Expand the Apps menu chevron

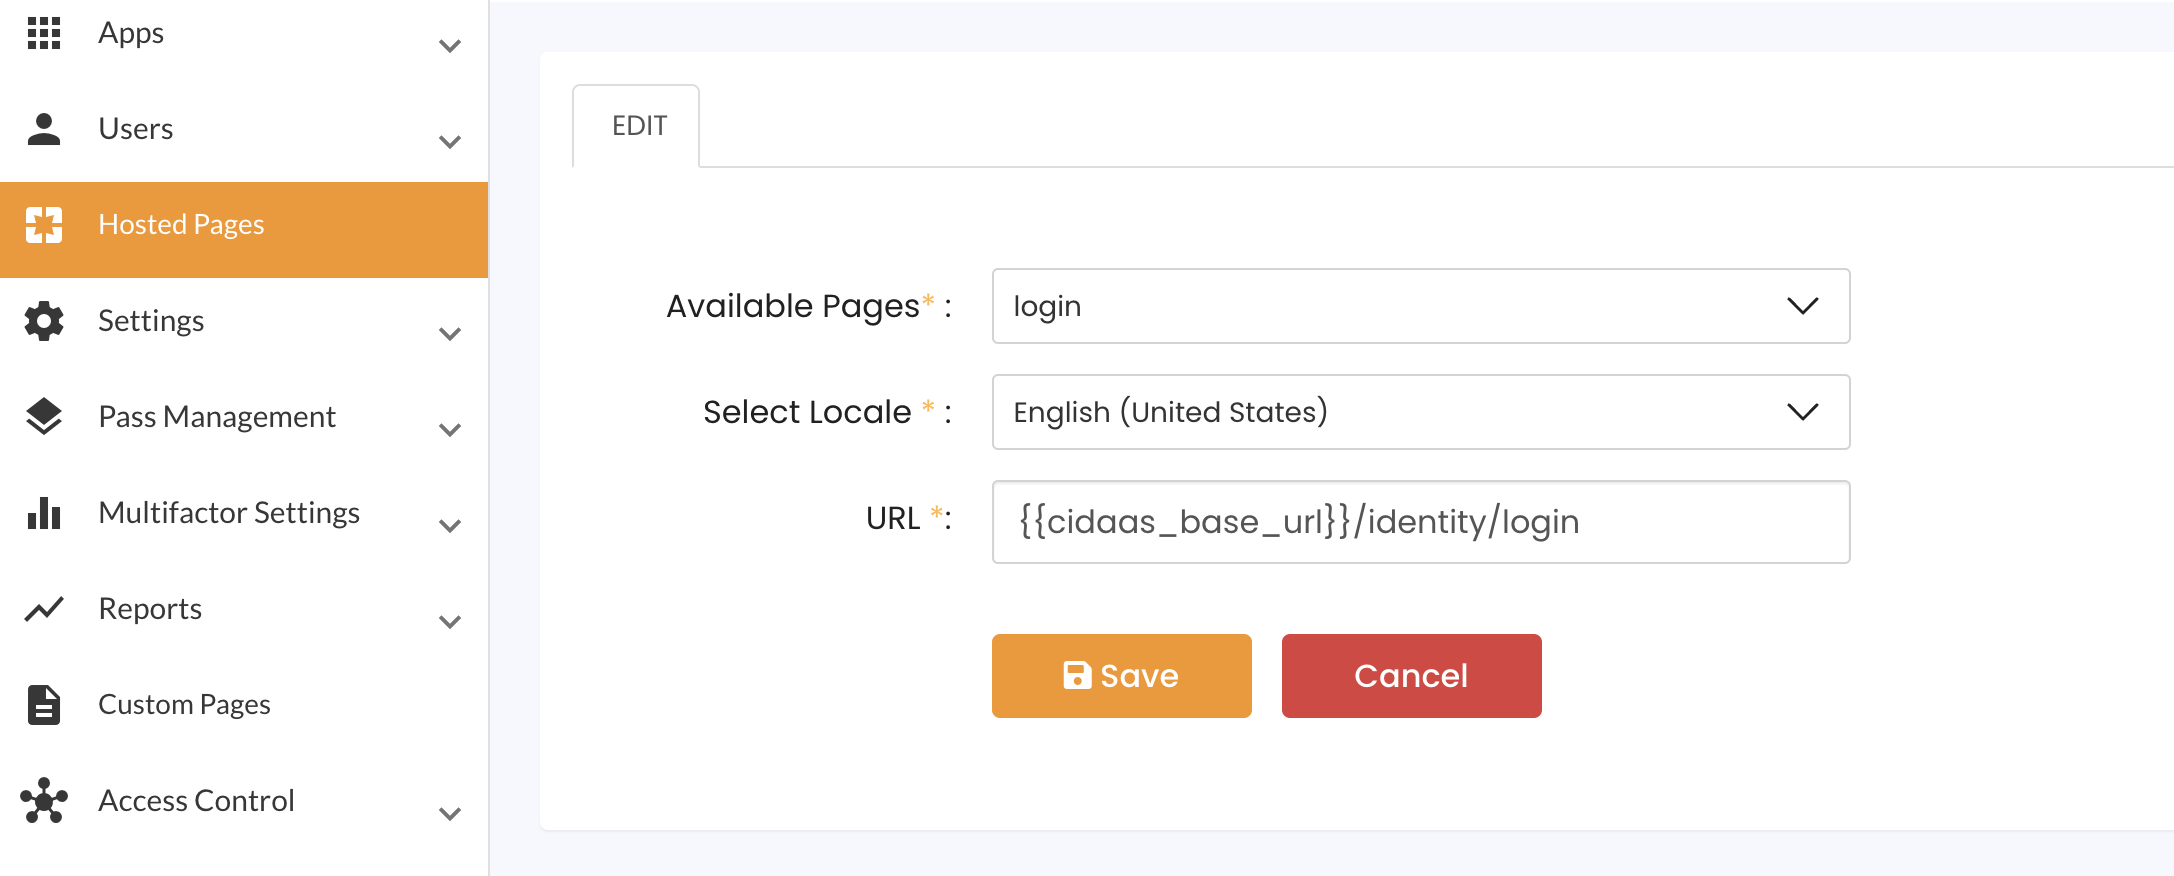450,46
